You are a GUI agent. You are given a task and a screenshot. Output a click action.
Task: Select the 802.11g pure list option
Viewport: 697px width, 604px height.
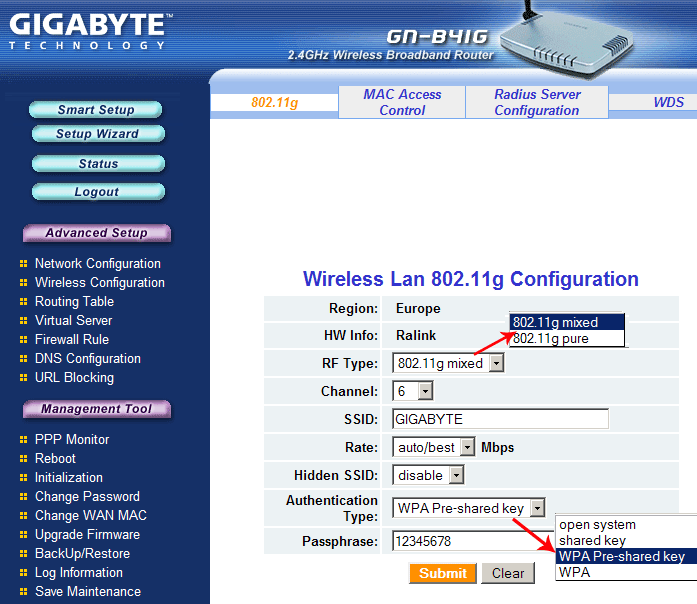pyautogui.click(x=567, y=339)
